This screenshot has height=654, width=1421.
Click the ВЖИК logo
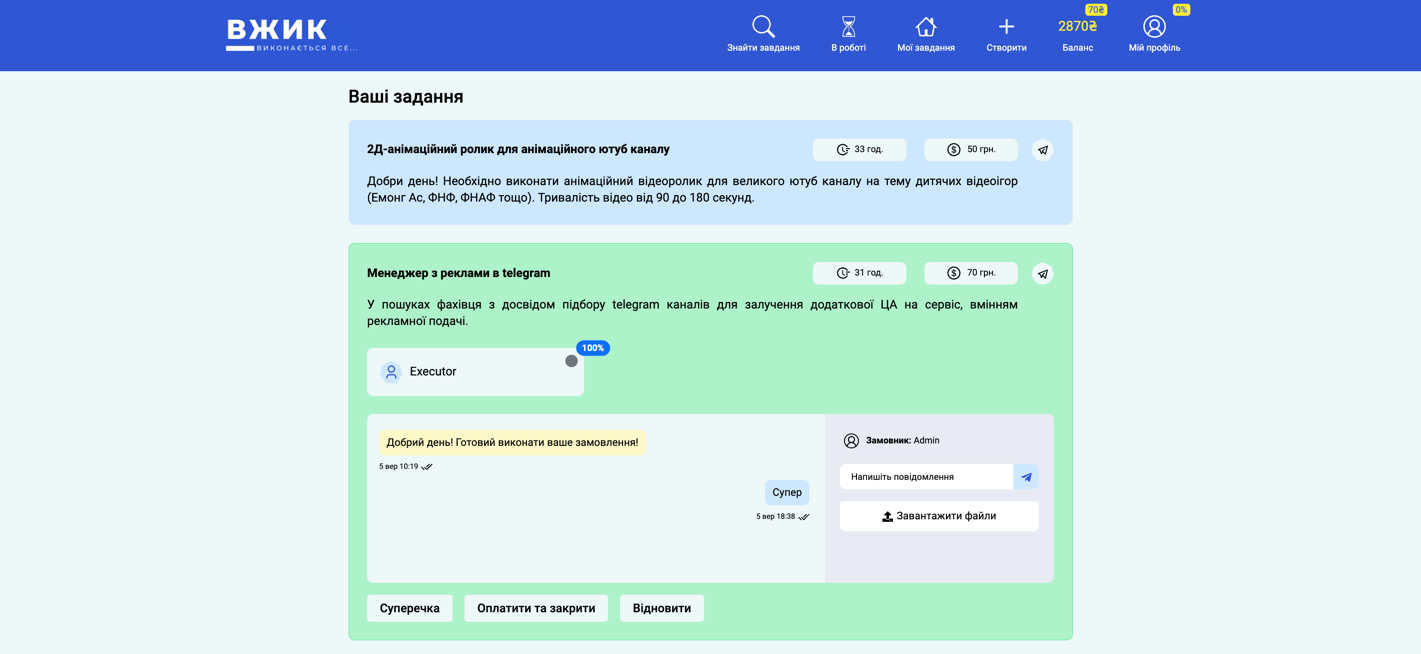click(291, 35)
